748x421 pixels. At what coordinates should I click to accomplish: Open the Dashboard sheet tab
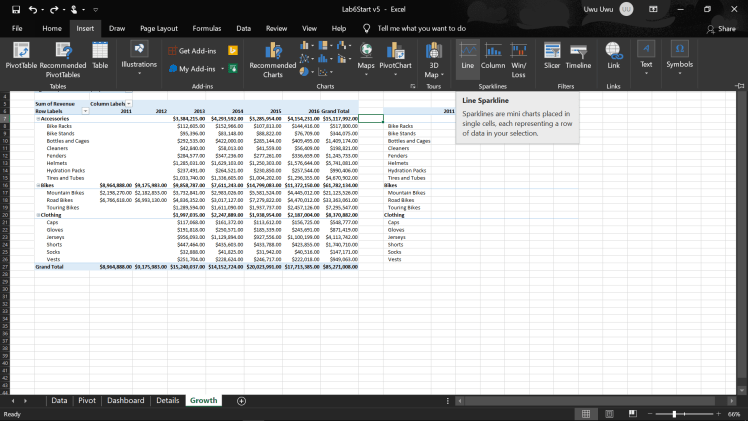point(126,400)
